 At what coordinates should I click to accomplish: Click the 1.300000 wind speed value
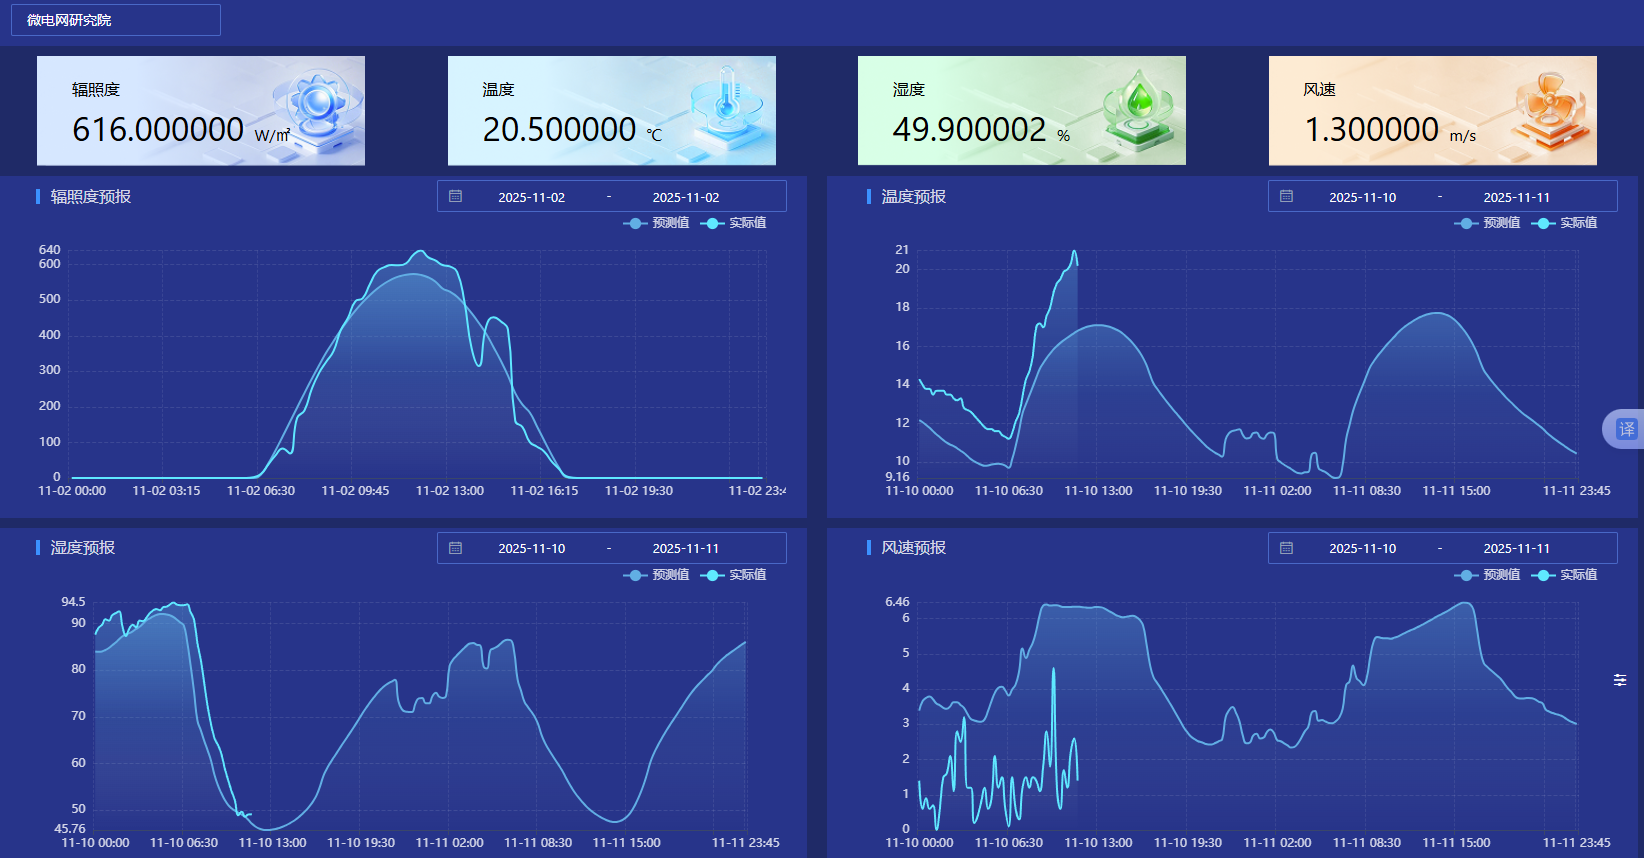(x=1372, y=130)
